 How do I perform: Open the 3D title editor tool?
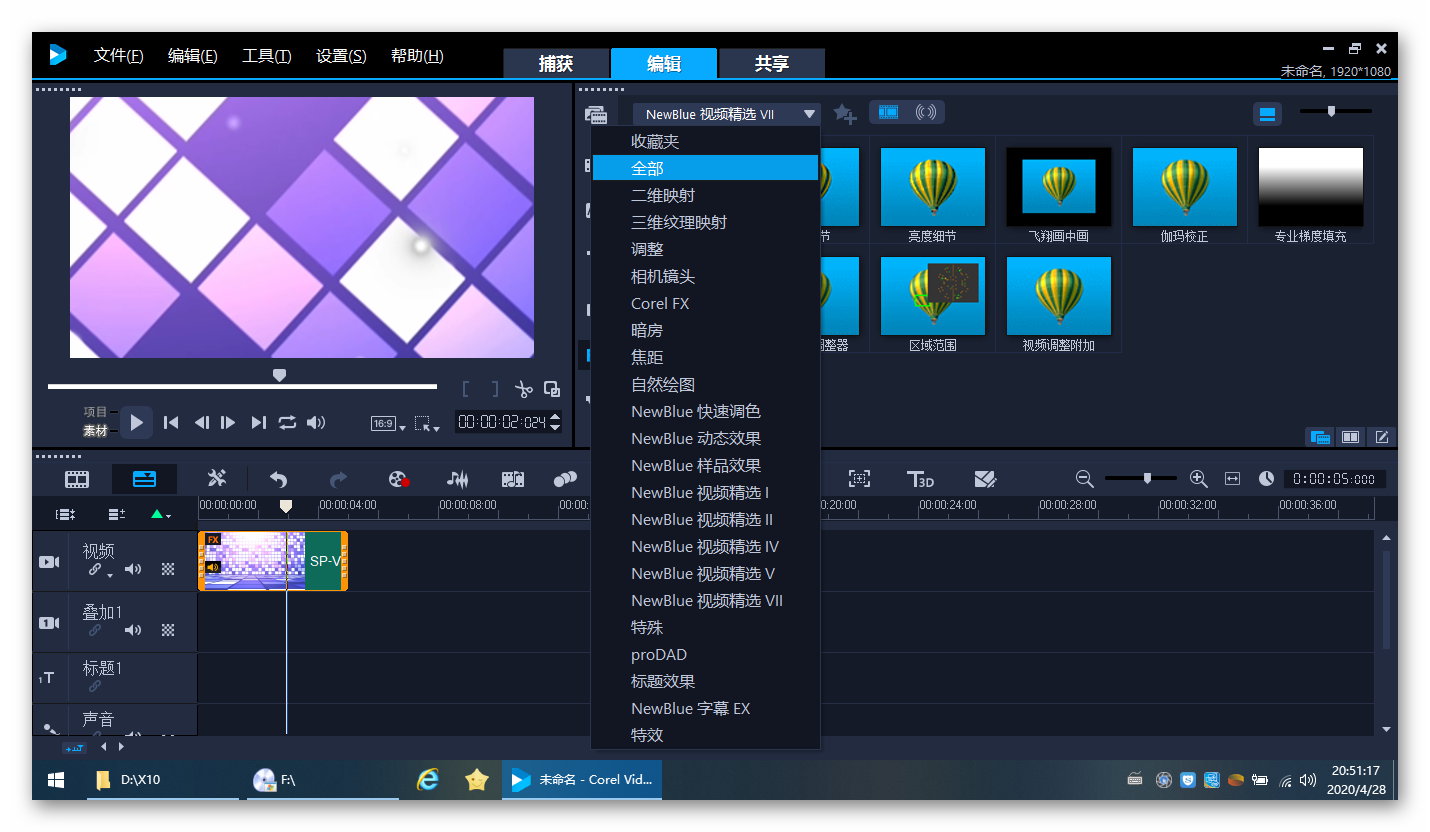click(919, 479)
